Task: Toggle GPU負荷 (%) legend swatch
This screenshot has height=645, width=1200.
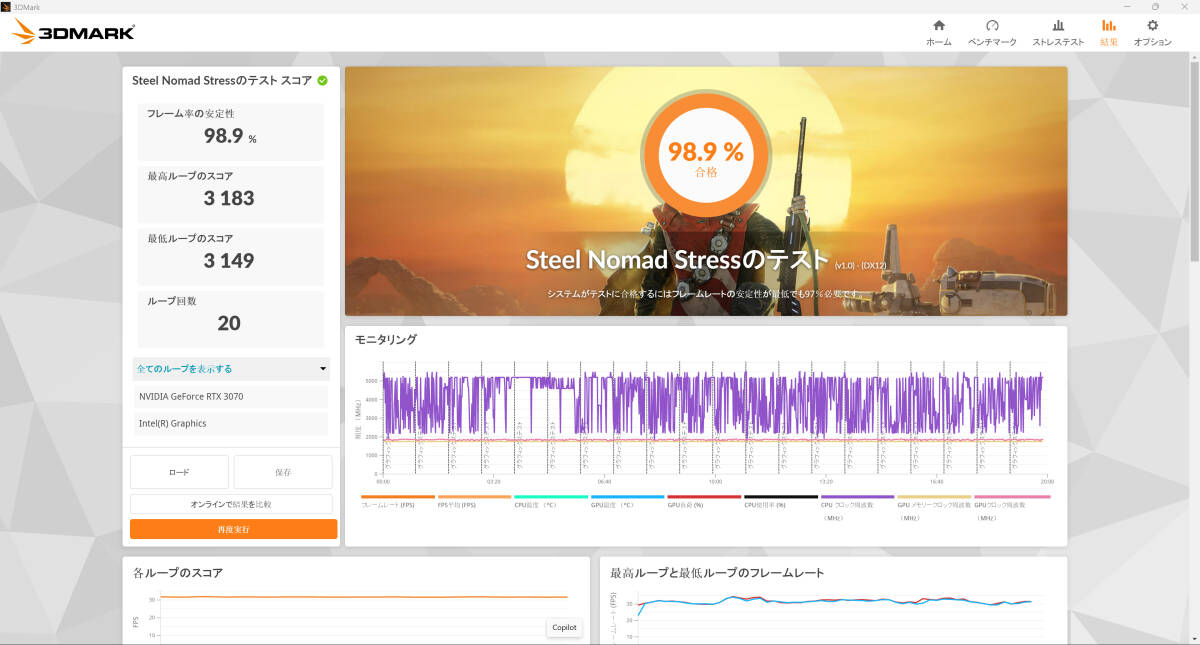Action: point(704,496)
